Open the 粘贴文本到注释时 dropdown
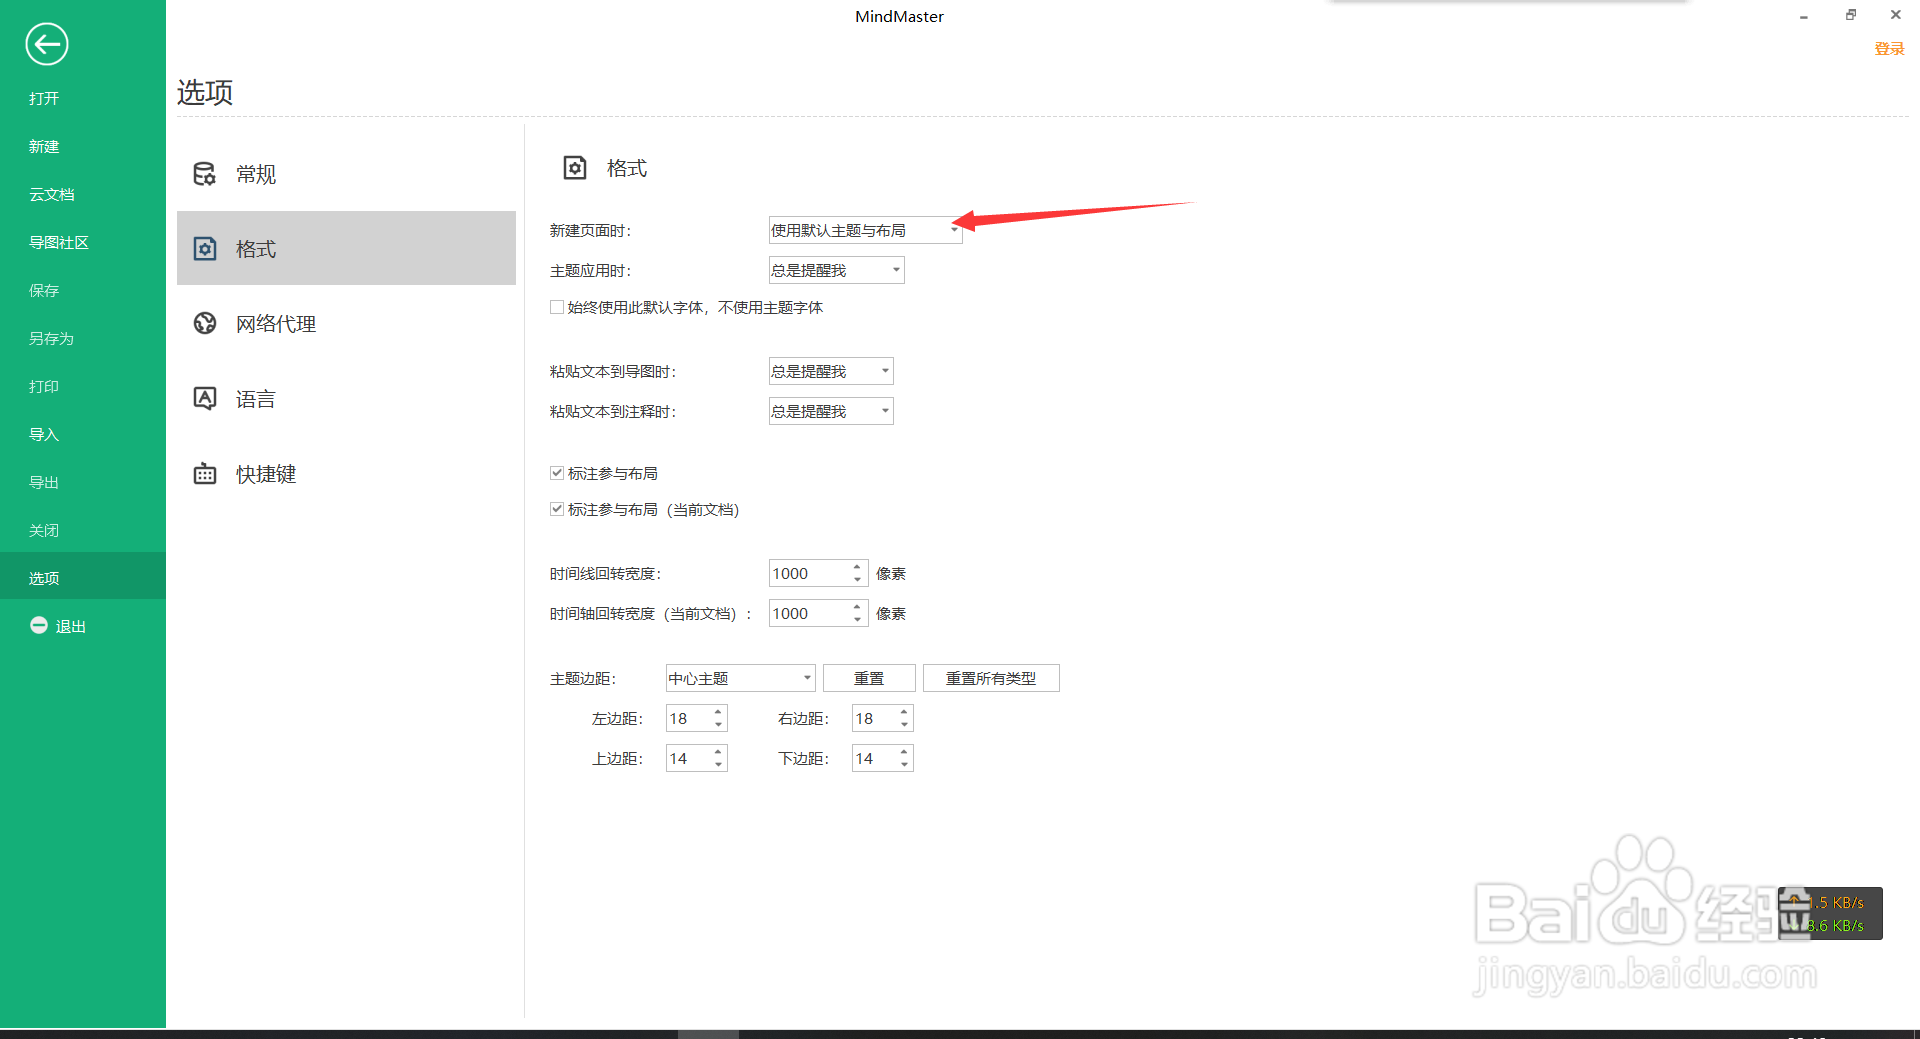 [x=831, y=411]
